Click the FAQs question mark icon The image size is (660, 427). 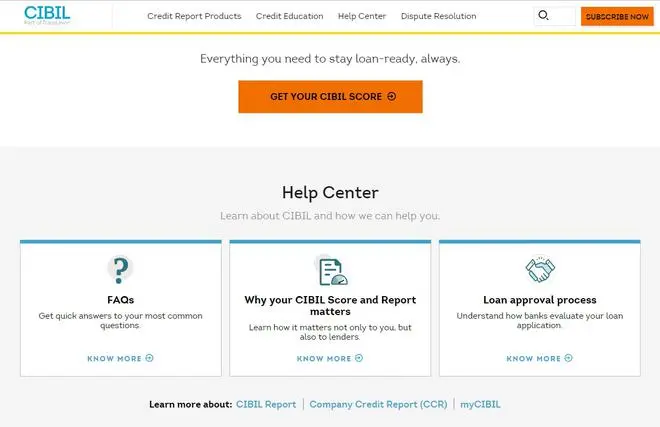coord(120,270)
